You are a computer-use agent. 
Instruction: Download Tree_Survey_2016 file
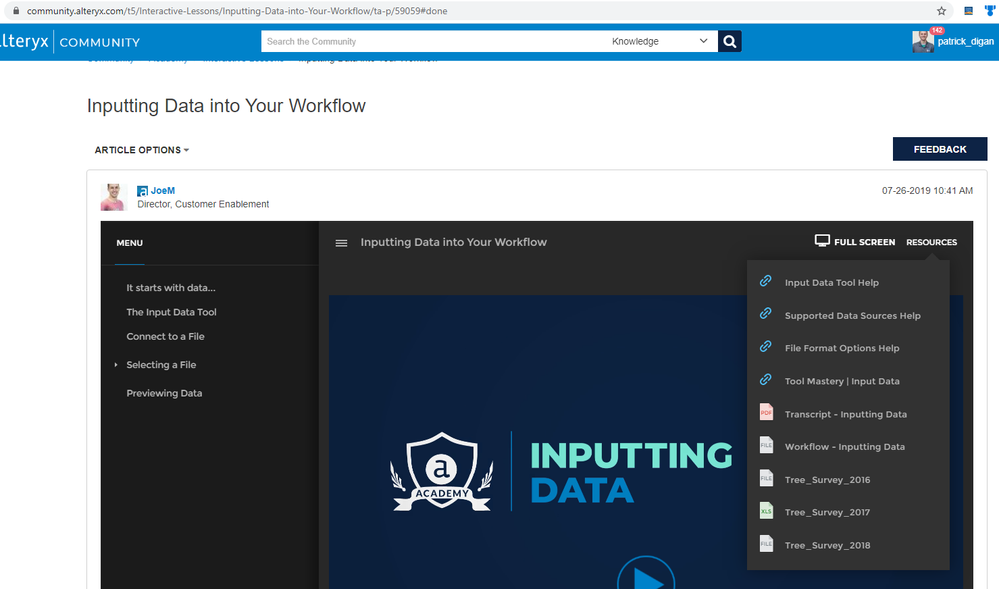[827, 480]
